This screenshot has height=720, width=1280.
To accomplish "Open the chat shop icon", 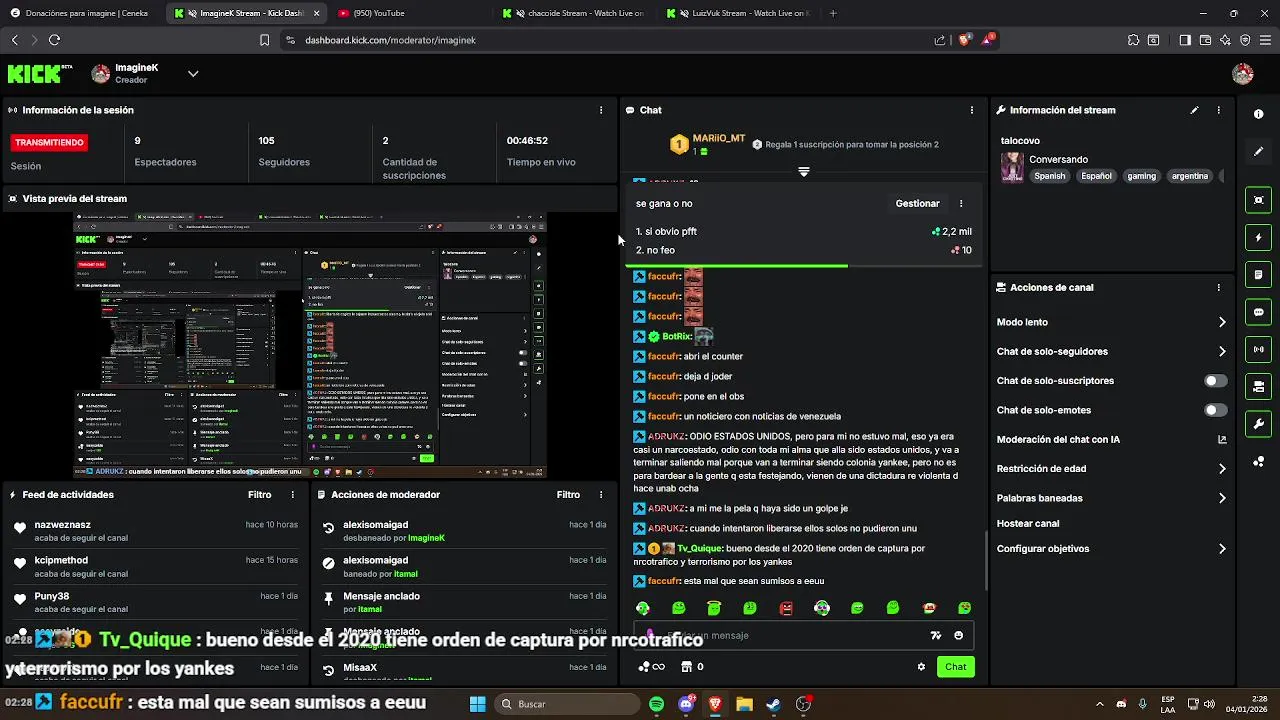I will point(691,667).
